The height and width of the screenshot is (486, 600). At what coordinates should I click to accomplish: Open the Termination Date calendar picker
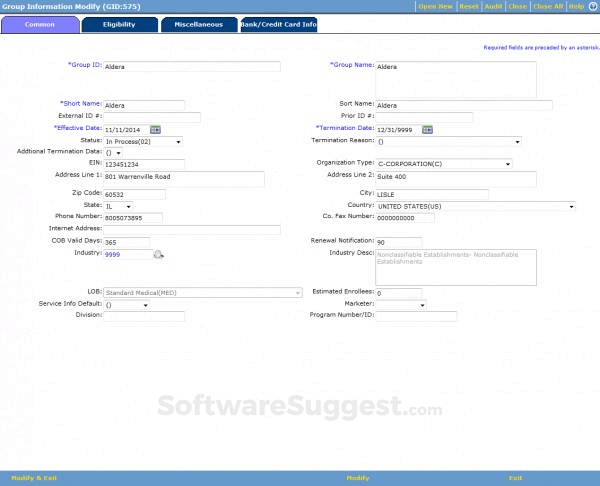point(427,130)
